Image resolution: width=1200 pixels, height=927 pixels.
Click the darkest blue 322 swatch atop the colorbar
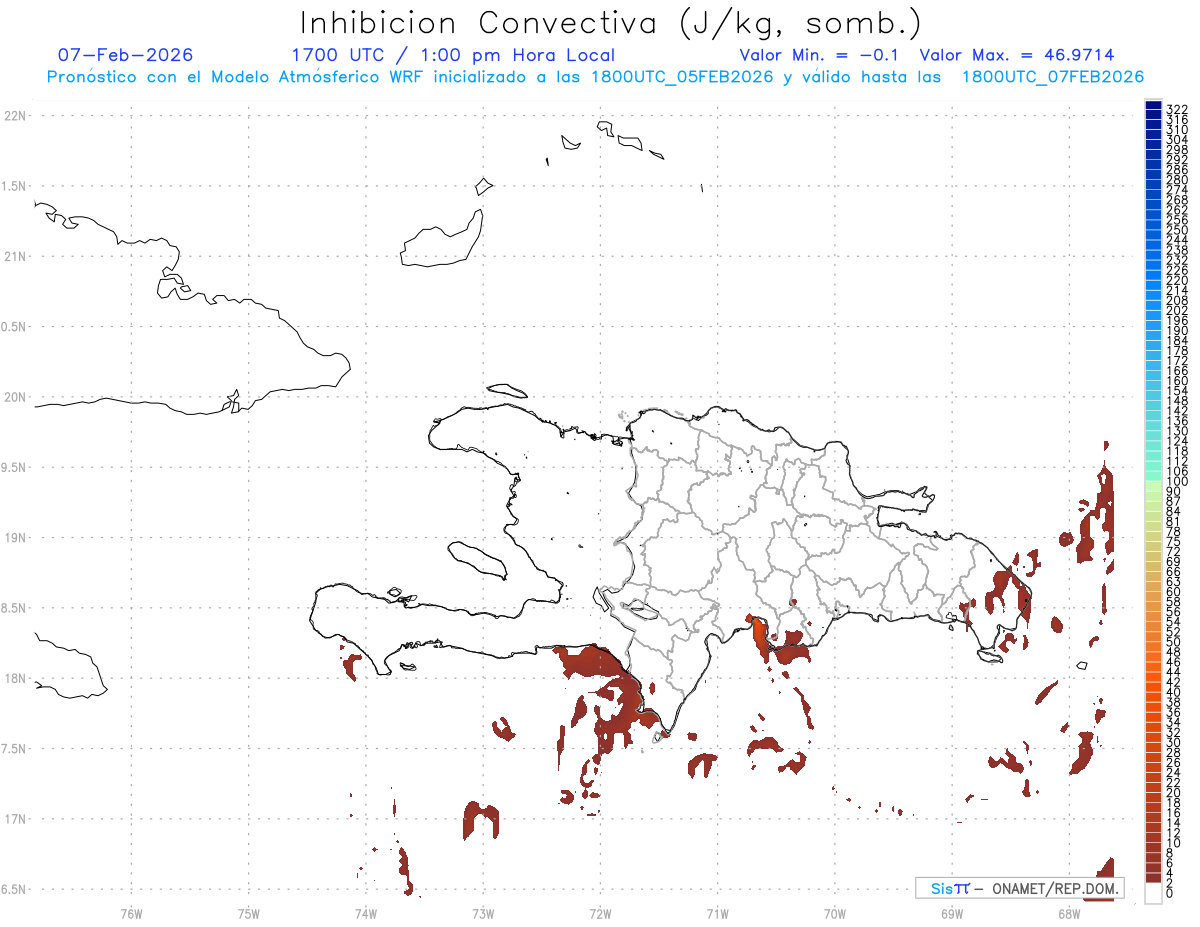tap(1153, 107)
